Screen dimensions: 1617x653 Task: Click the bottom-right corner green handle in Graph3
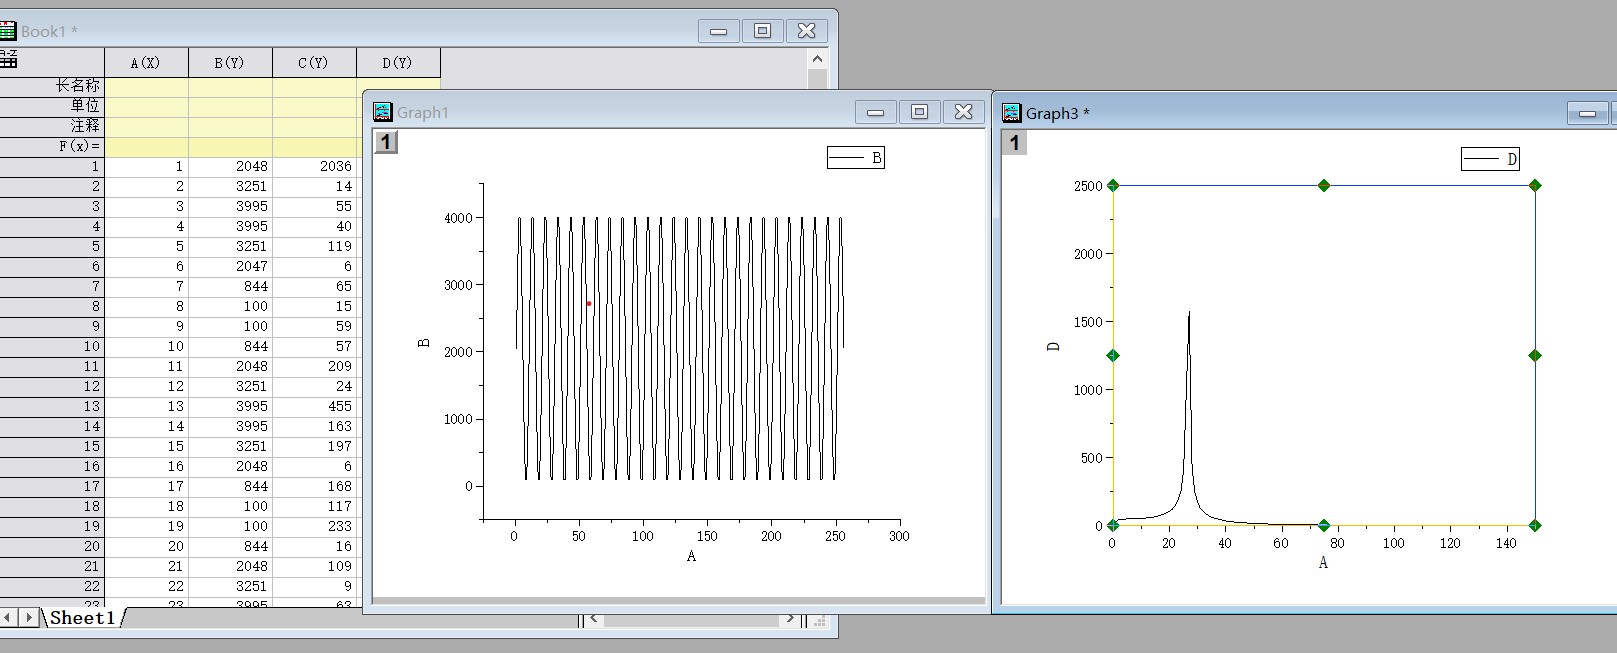tap(1535, 526)
